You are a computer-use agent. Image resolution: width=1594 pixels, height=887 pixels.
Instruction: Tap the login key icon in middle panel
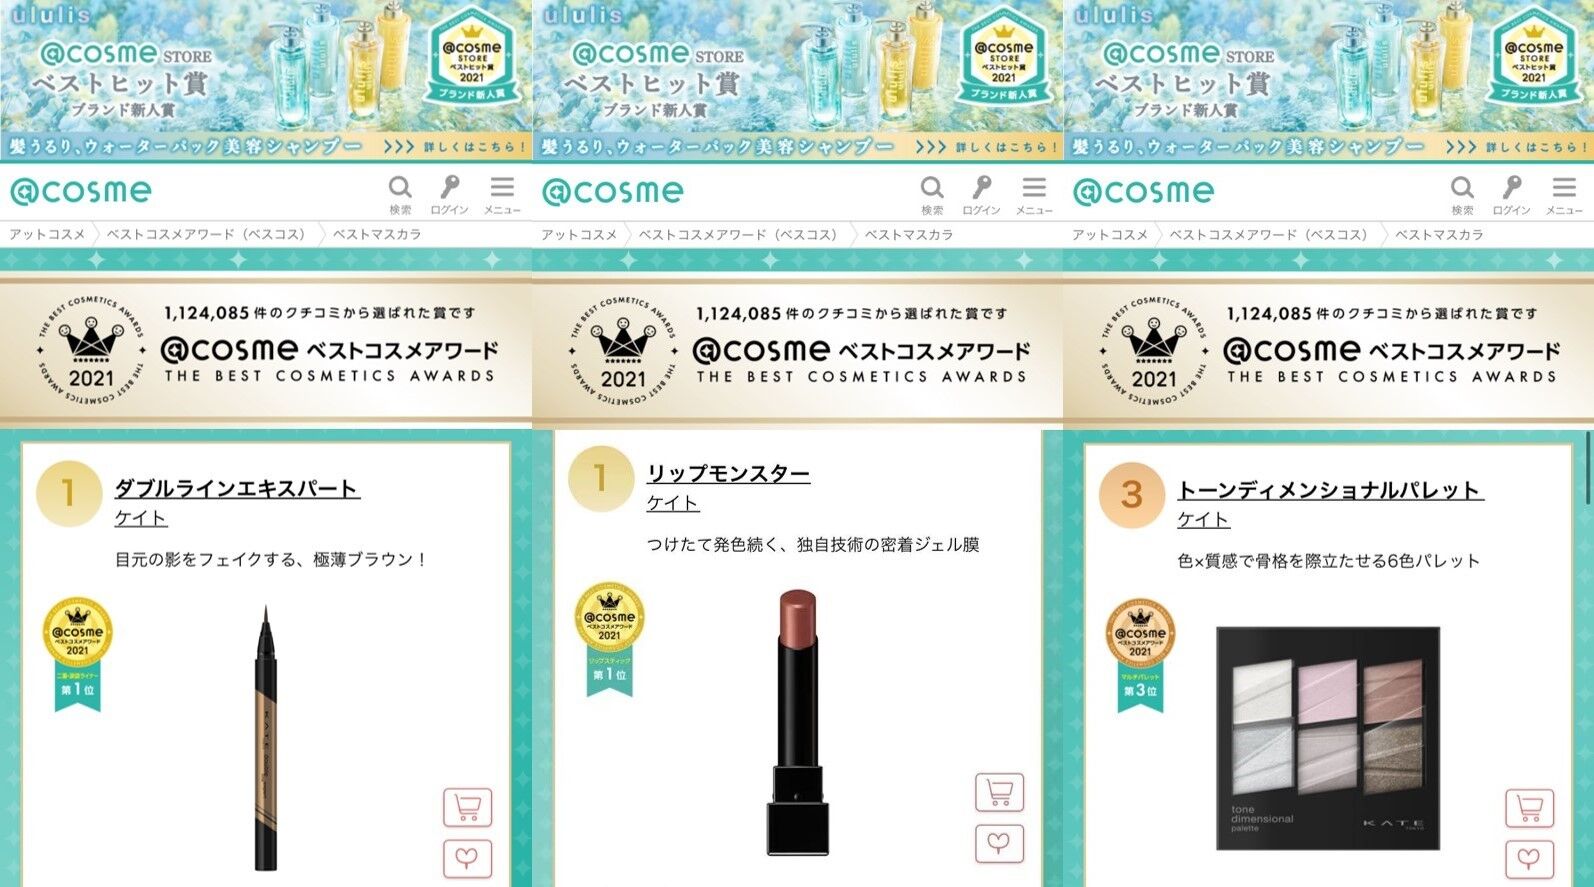(981, 194)
